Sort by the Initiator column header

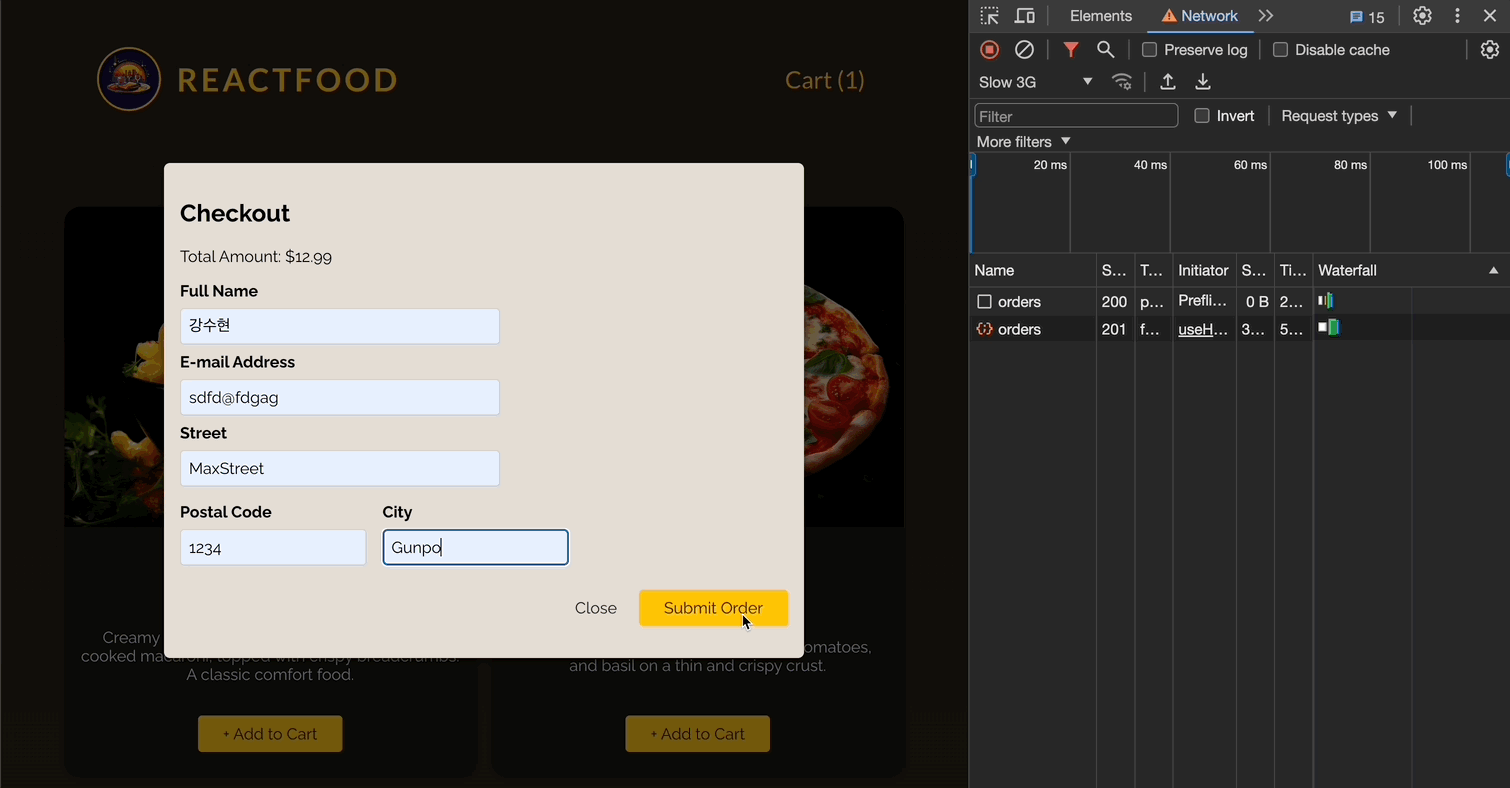[x=1203, y=271]
